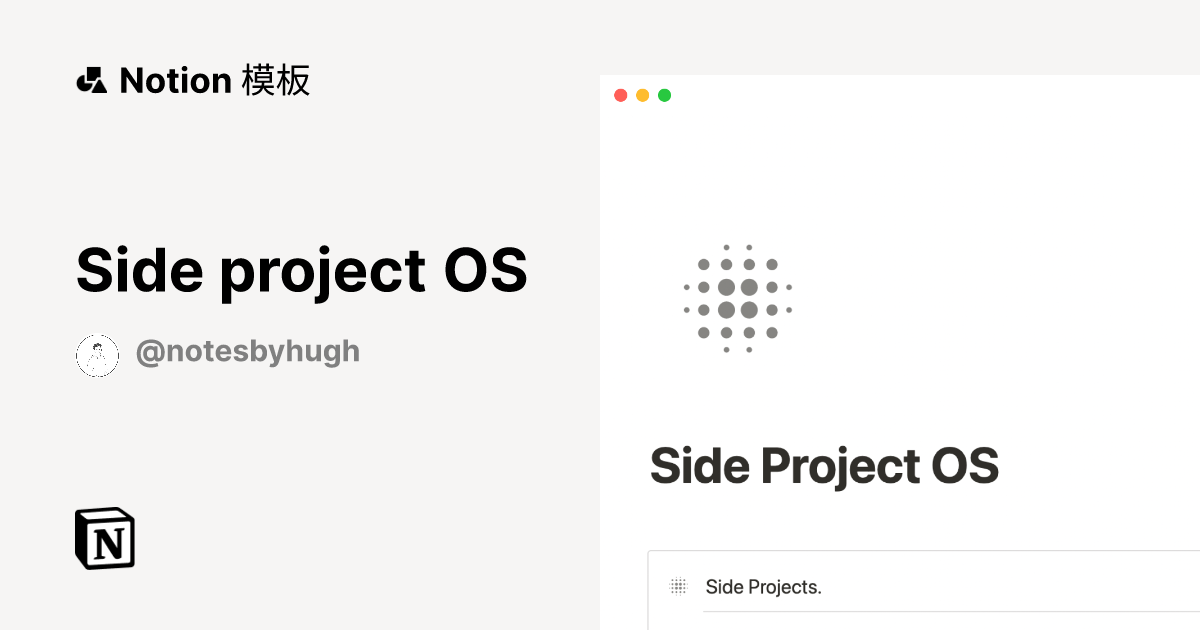Click the Notion "N" logomark at bottom left

pyautogui.click(x=104, y=539)
